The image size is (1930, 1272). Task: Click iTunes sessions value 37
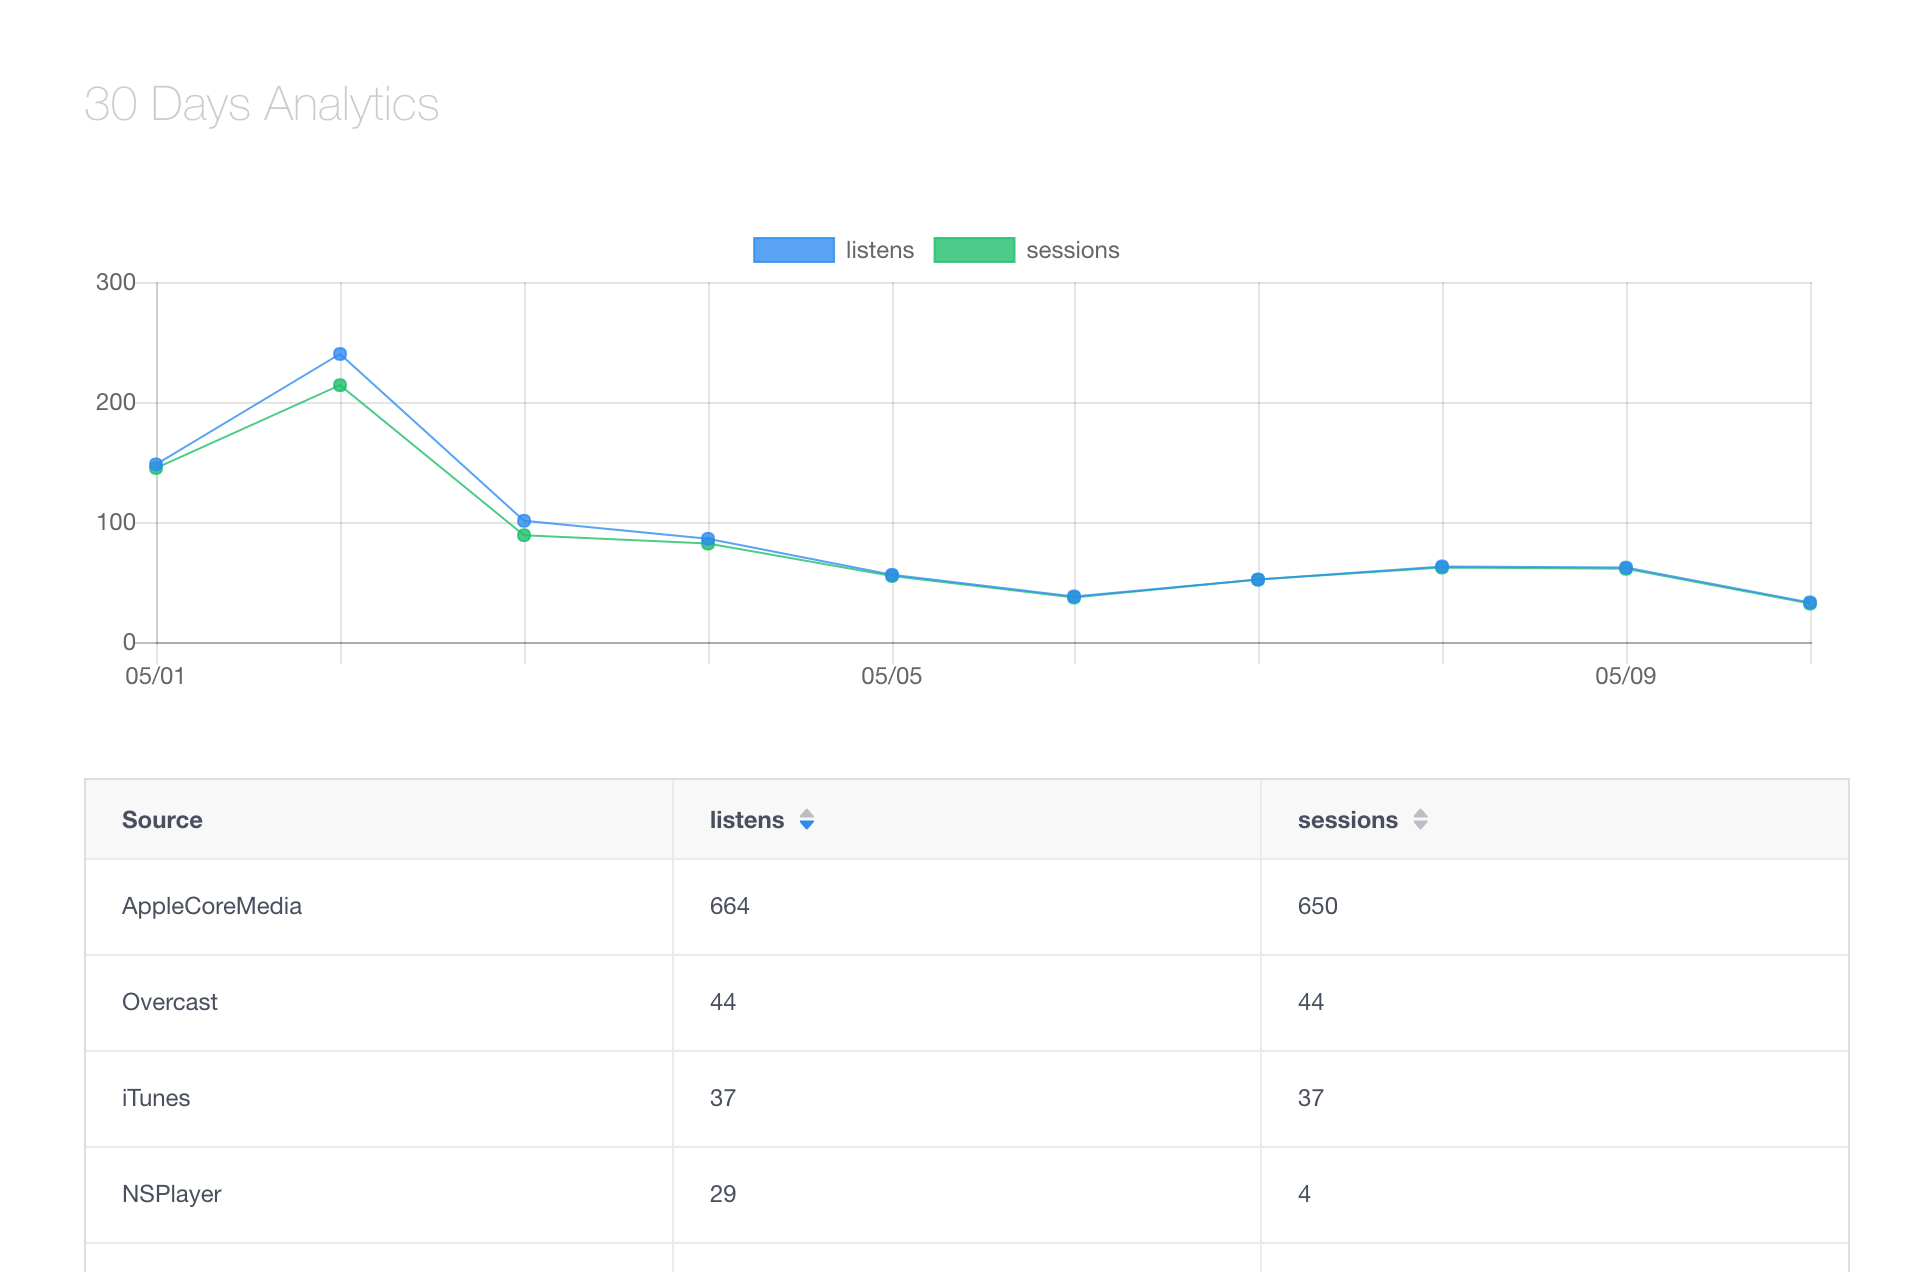click(x=1311, y=1098)
